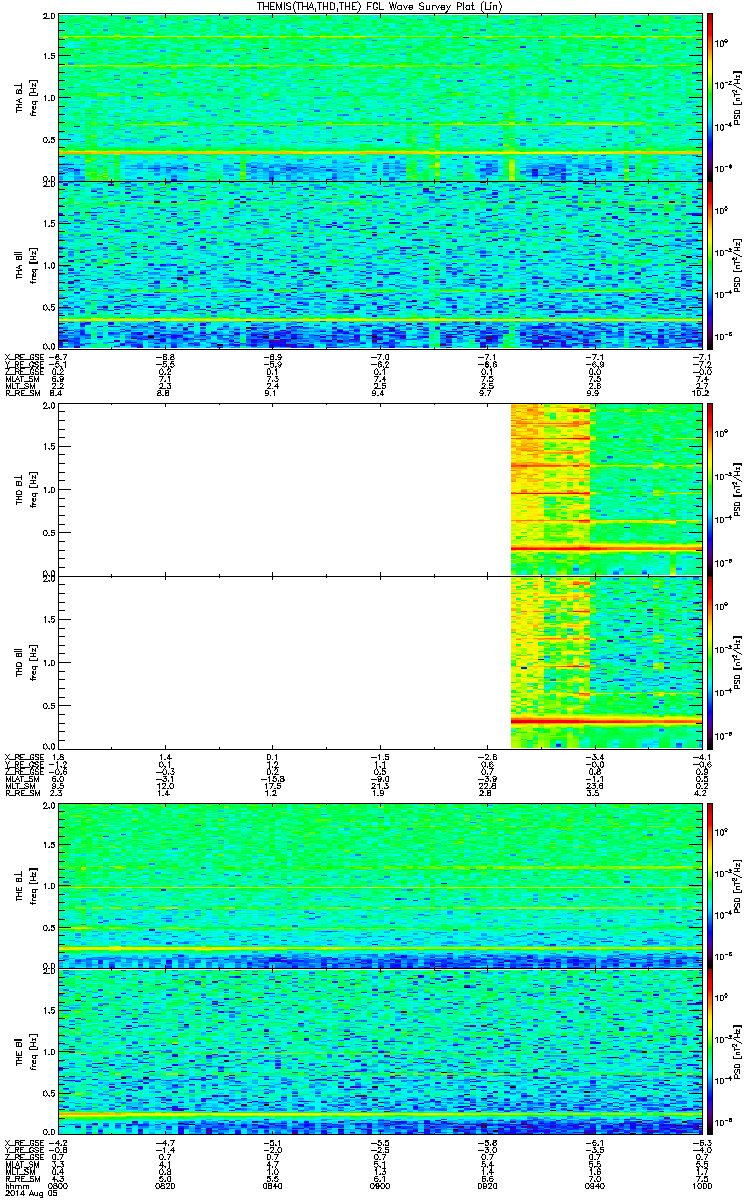This screenshot has width=750, height=1200.
Task: Click the THD B∥ panel color bar
Action: [x=711, y=662]
